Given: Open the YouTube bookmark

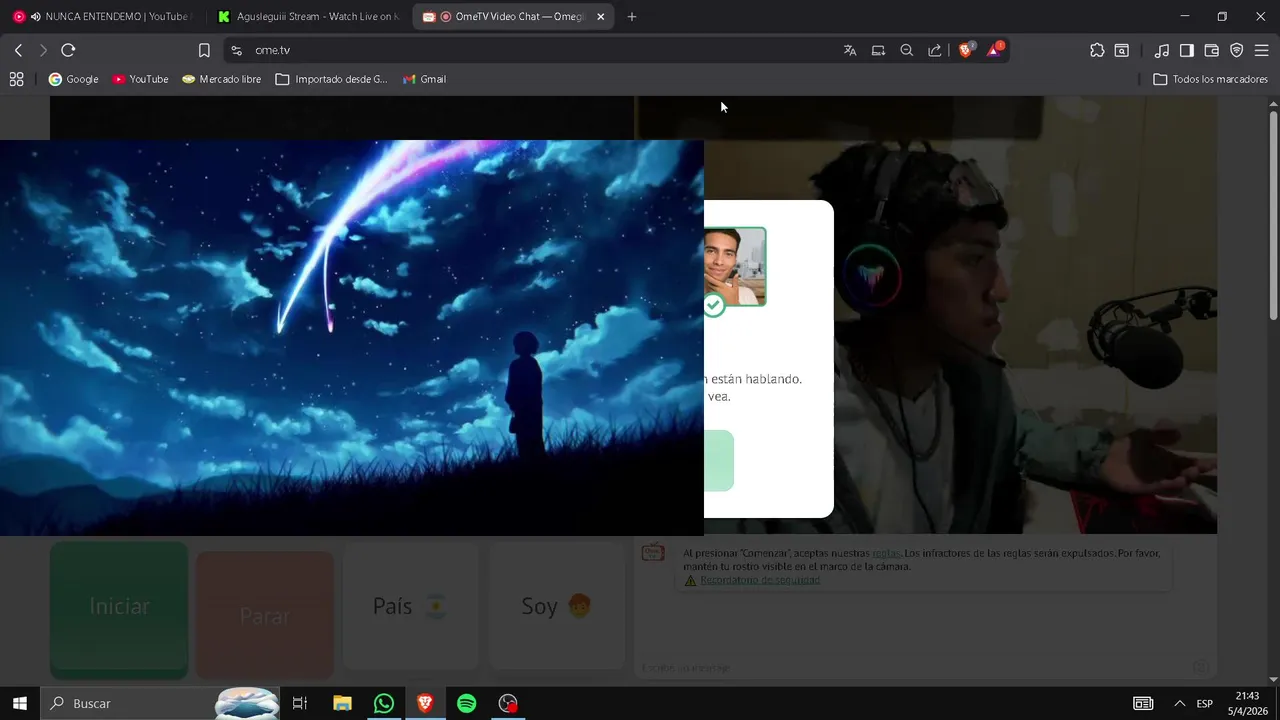Looking at the screenshot, I should point(140,79).
